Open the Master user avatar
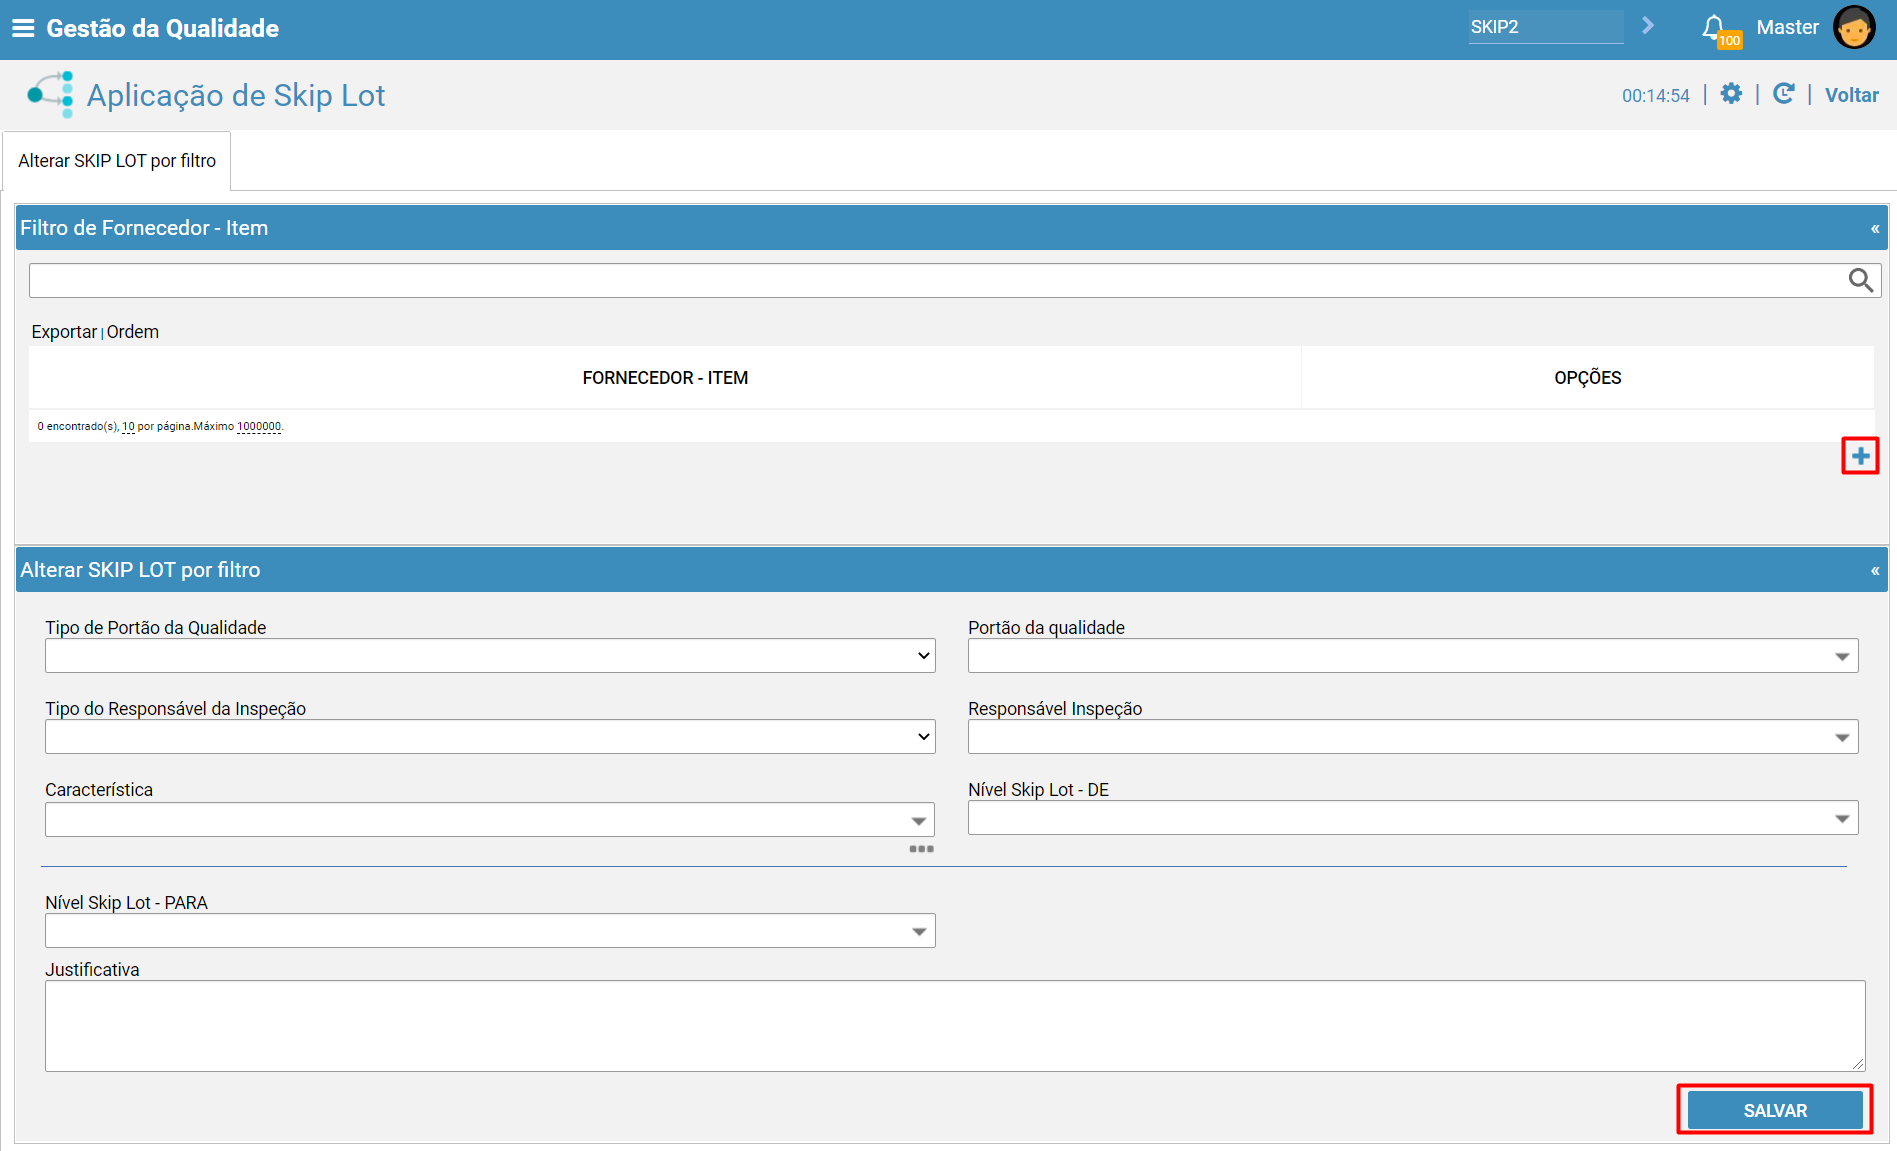This screenshot has height=1151, width=1897. [1853, 27]
